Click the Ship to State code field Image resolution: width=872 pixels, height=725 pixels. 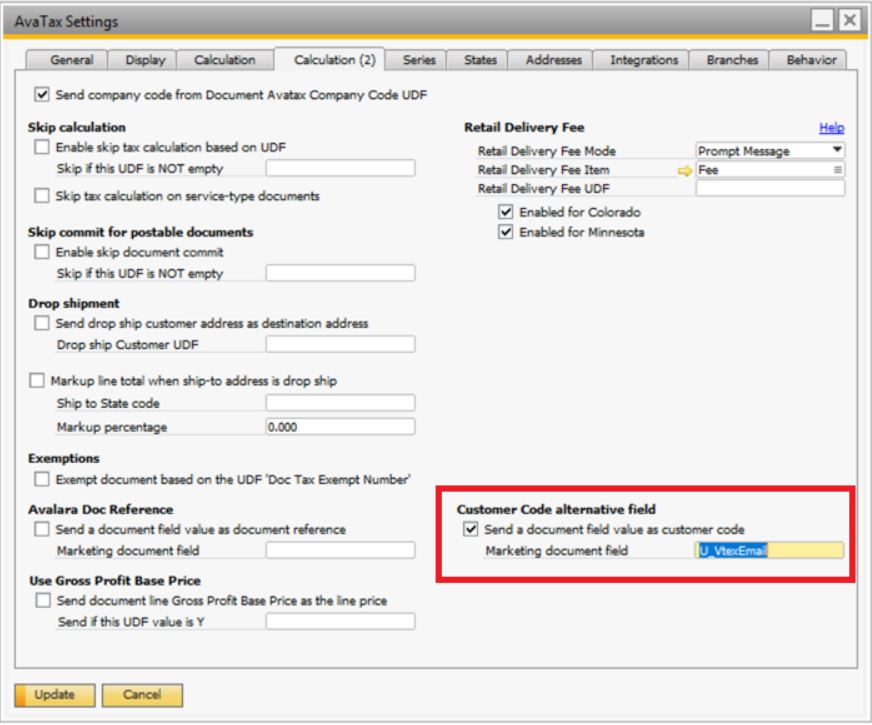click(340, 403)
